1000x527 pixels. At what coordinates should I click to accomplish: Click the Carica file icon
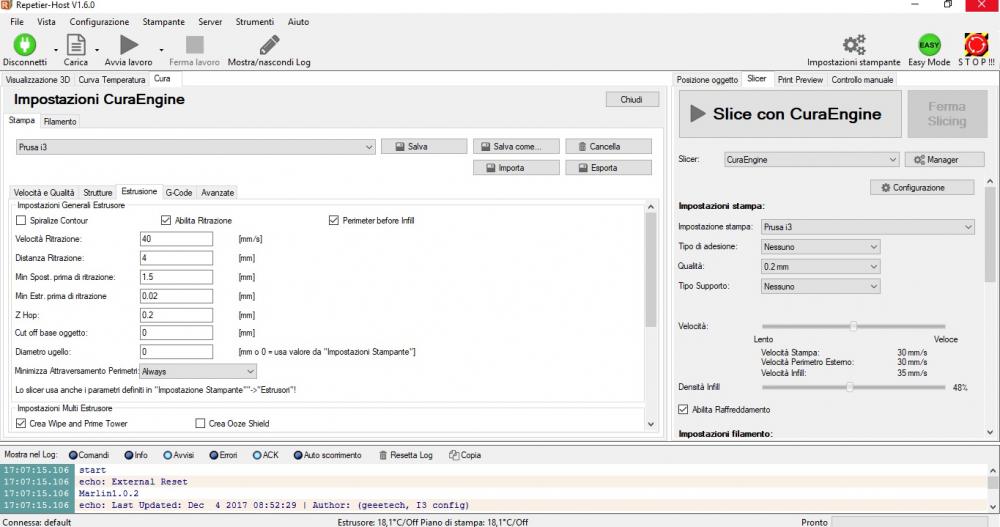tap(75, 45)
